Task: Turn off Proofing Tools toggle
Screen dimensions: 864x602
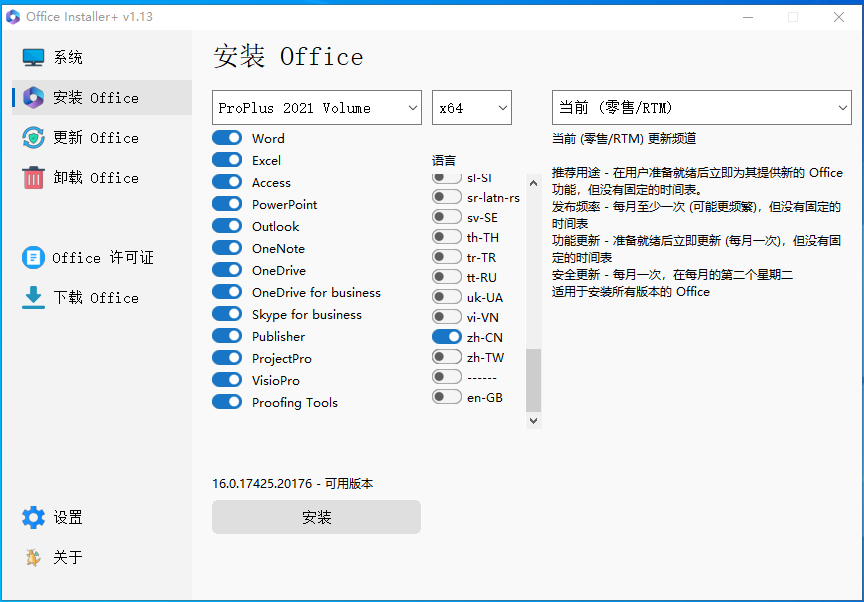Action: (x=227, y=402)
